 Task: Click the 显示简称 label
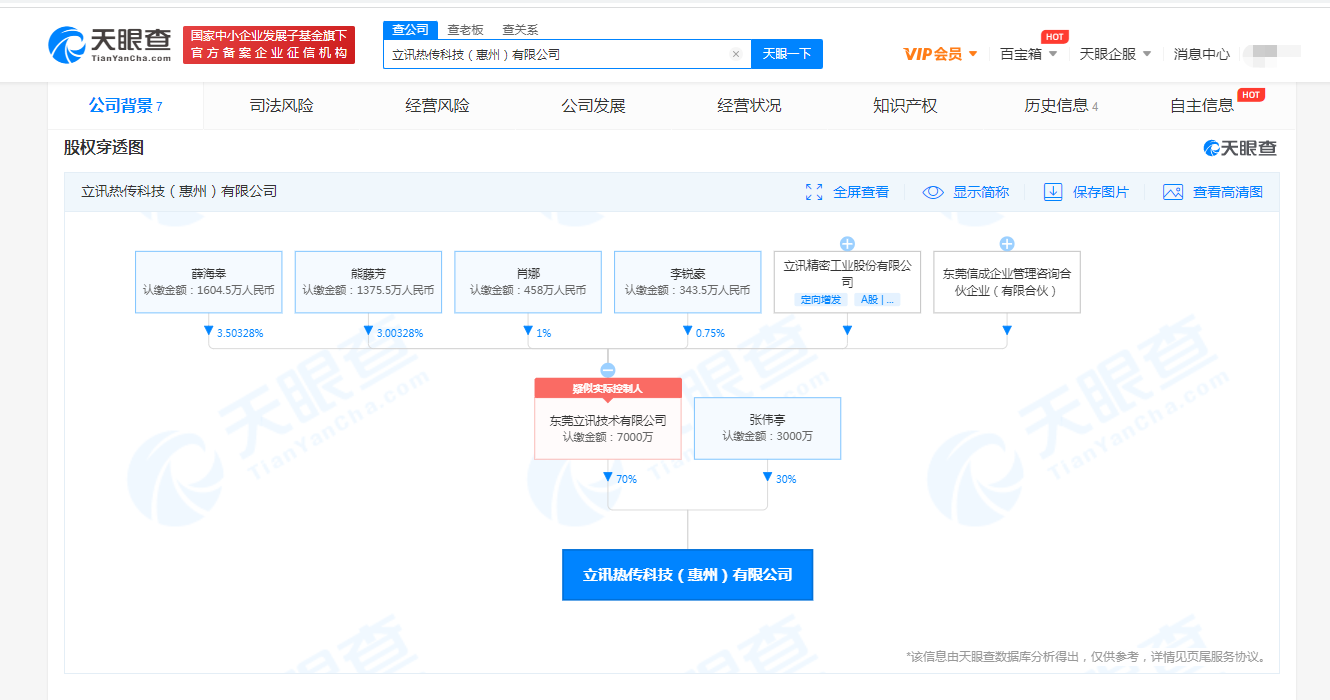981,192
